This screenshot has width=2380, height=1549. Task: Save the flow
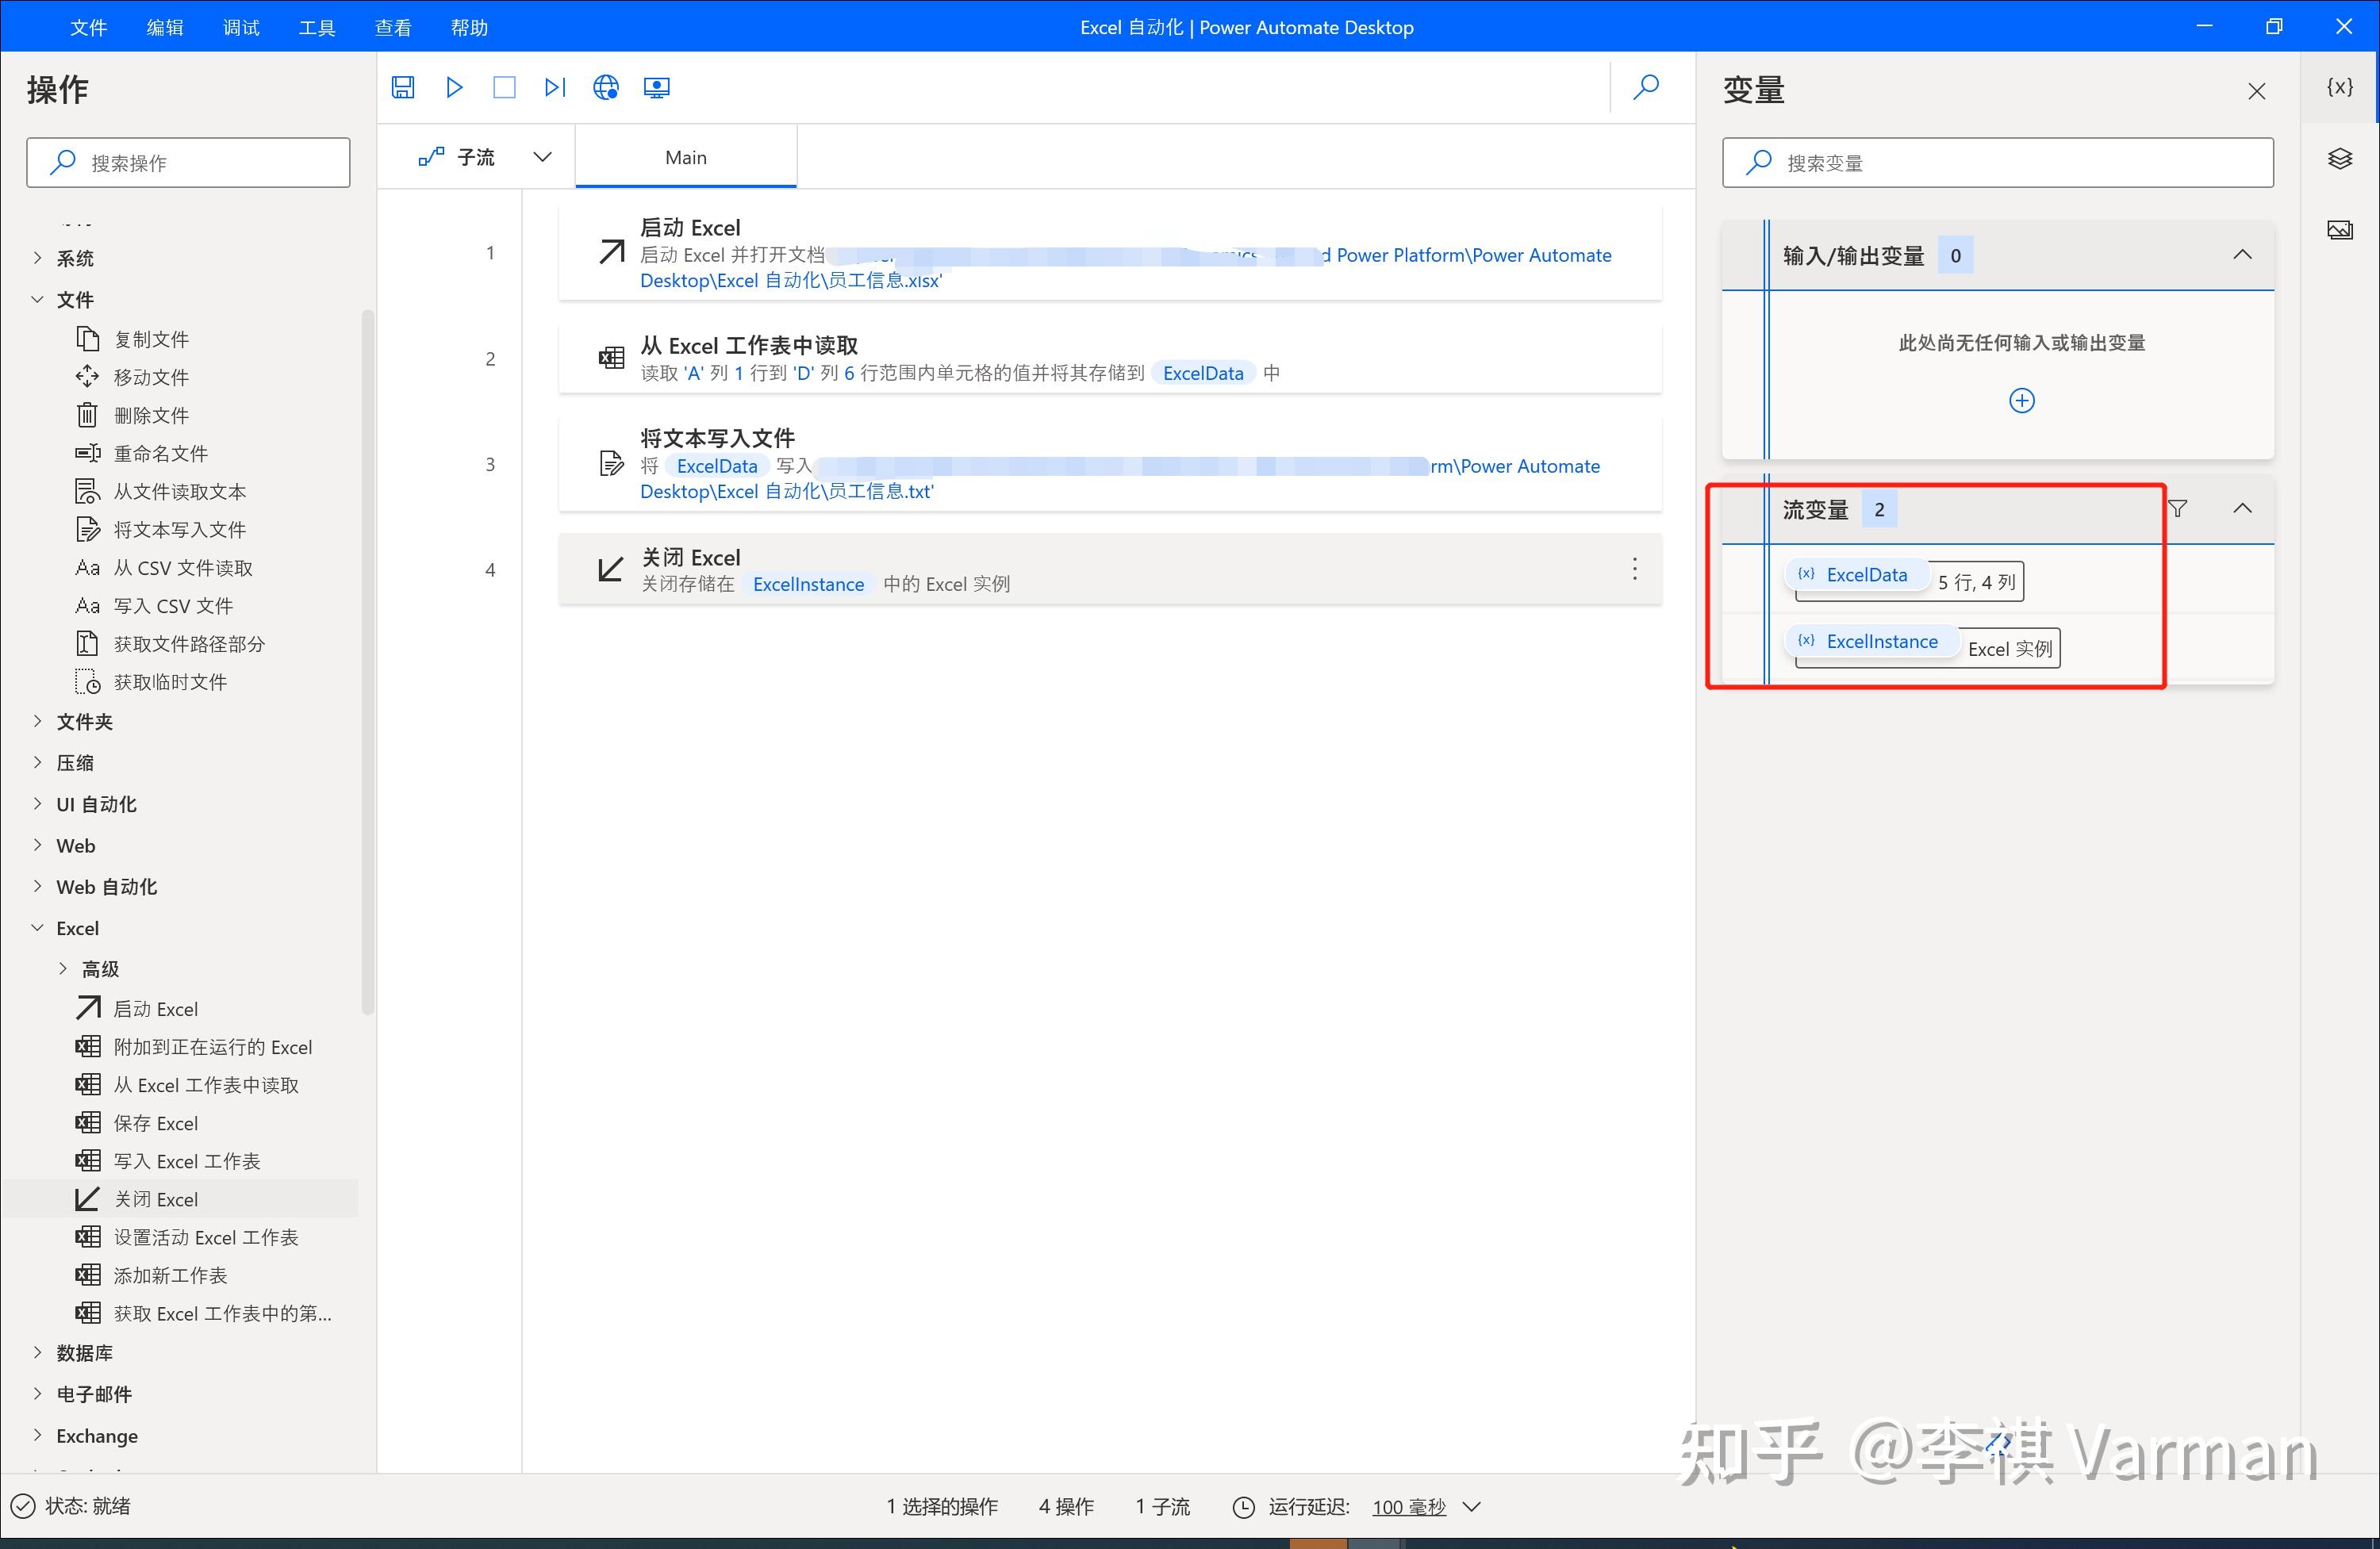click(403, 87)
